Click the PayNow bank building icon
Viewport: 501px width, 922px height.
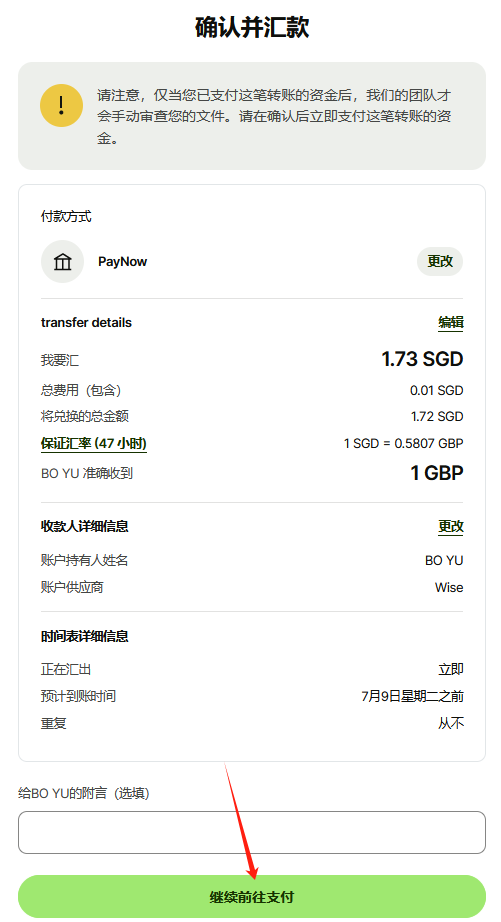tap(62, 262)
